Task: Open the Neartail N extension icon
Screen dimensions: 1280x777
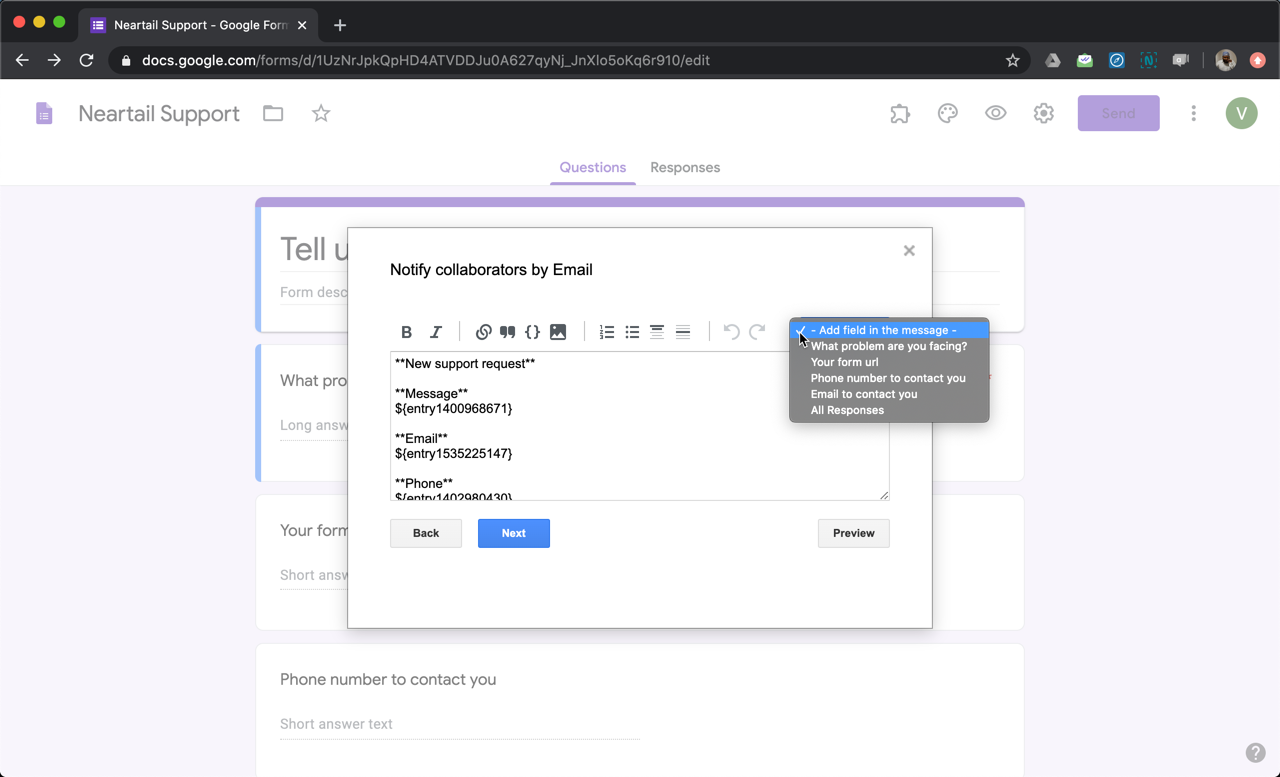Action: 1149,60
